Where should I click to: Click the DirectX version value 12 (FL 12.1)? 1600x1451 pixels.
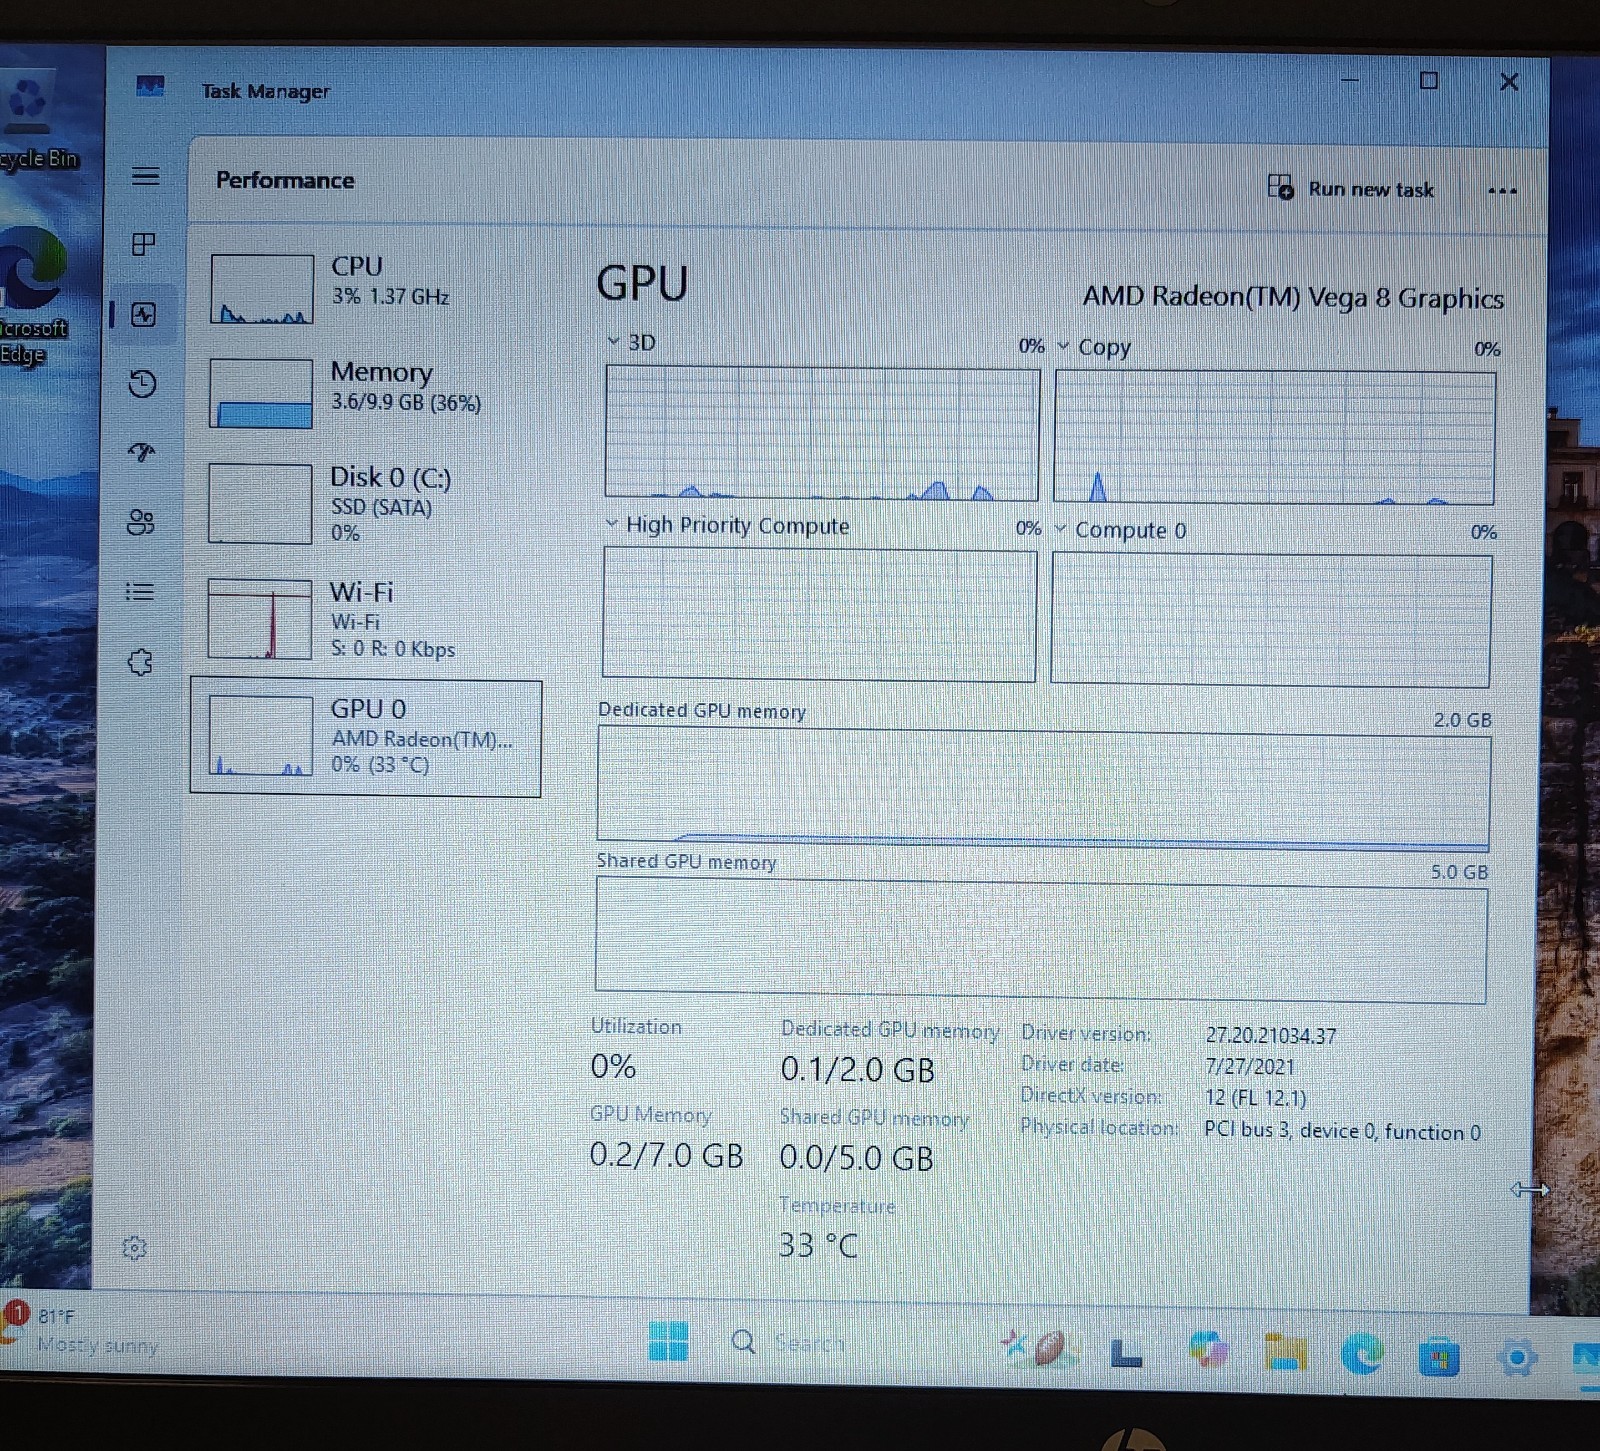tap(1255, 1098)
